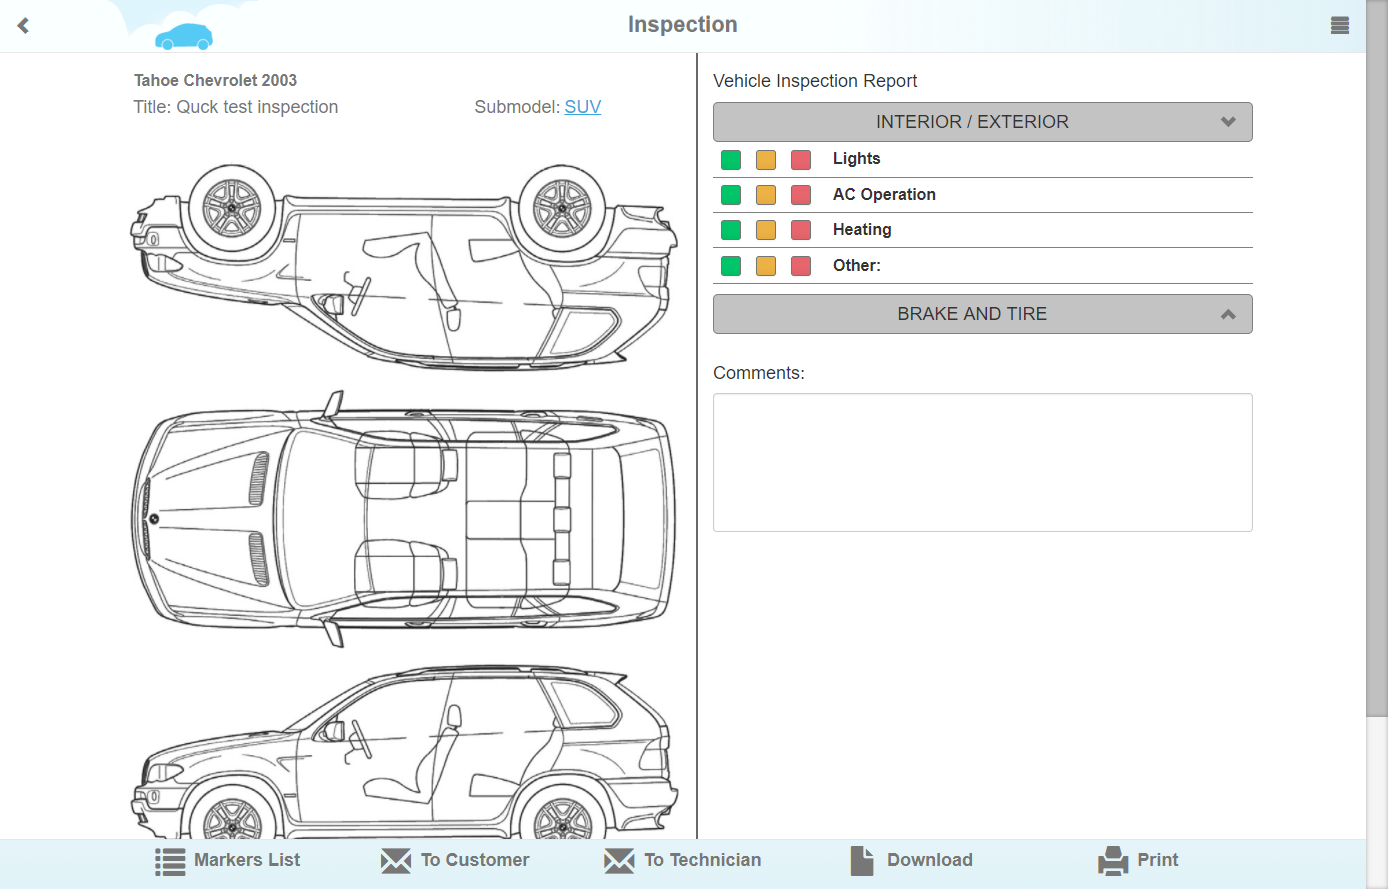Download the inspection report
This screenshot has height=889, width=1388.
tap(911, 860)
